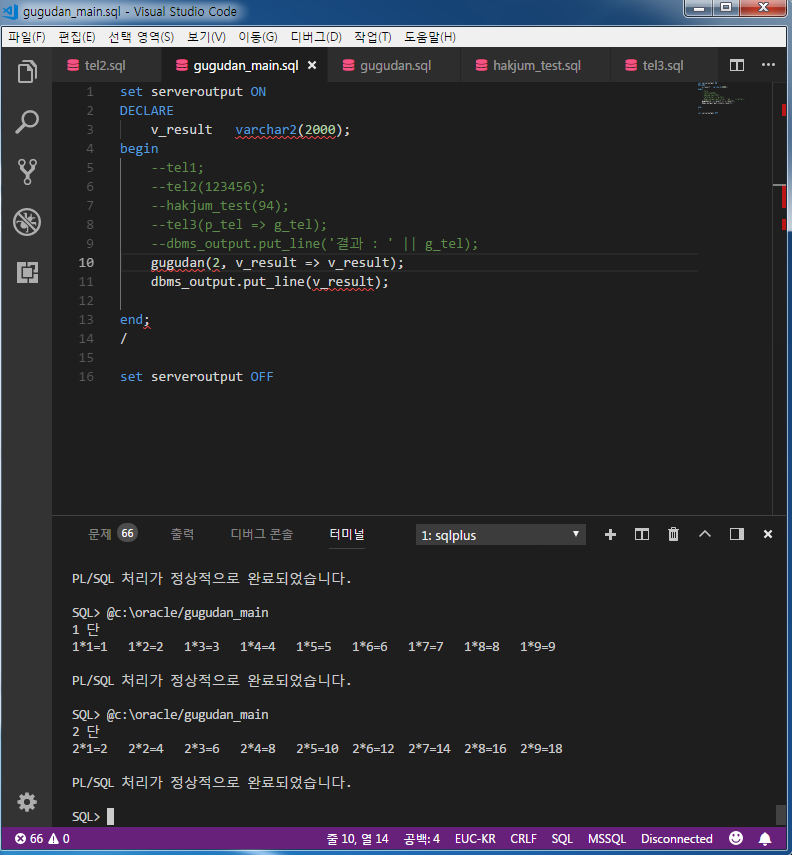Viewport: 792px width, 855px height.
Task: Click the 'begin' keyword on line 4
Action: (139, 149)
